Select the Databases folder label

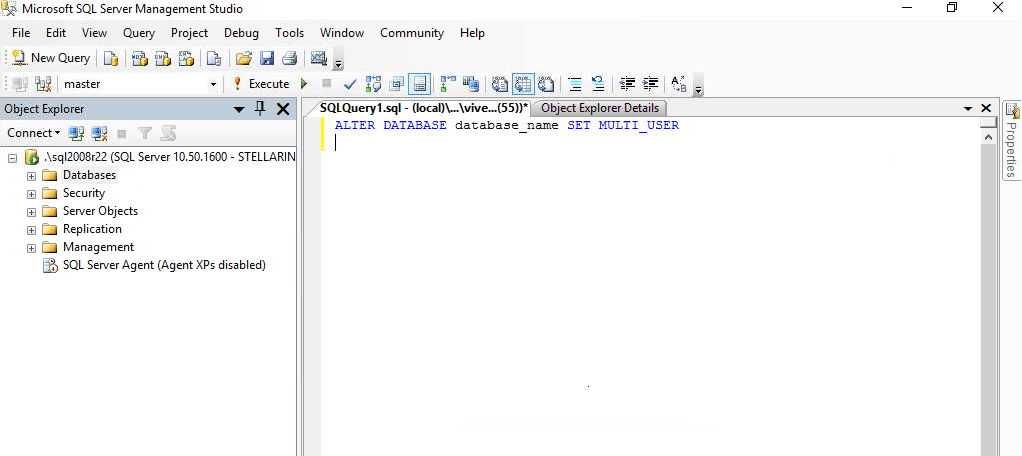coord(89,175)
